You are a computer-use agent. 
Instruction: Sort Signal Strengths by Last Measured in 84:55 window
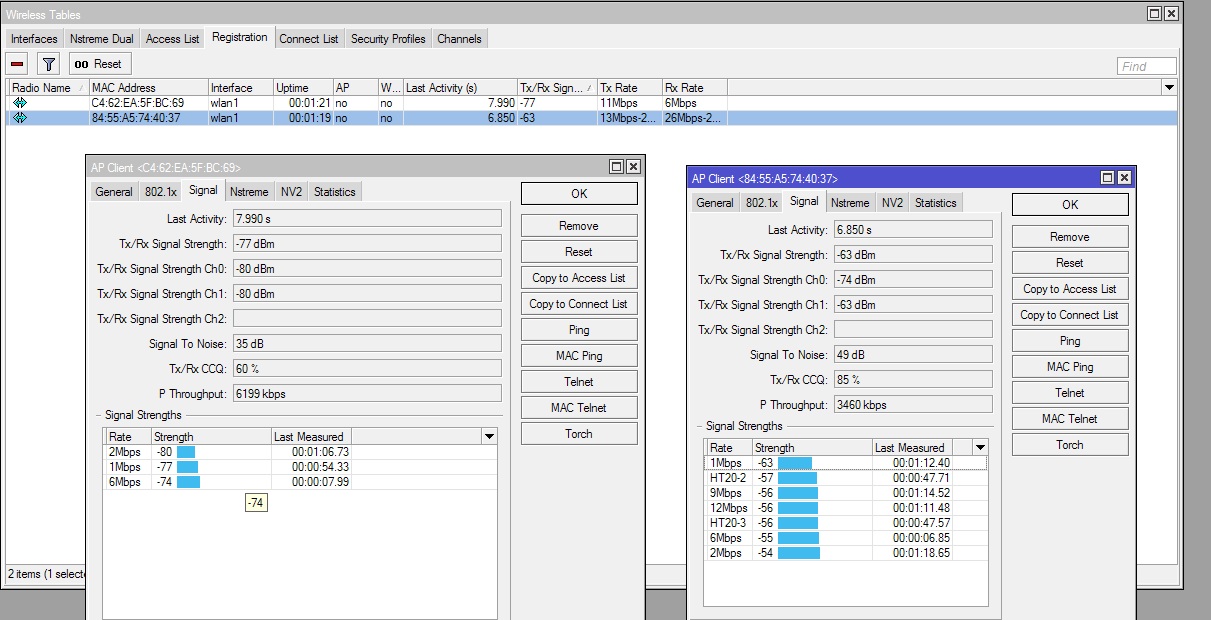click(912, 448)
